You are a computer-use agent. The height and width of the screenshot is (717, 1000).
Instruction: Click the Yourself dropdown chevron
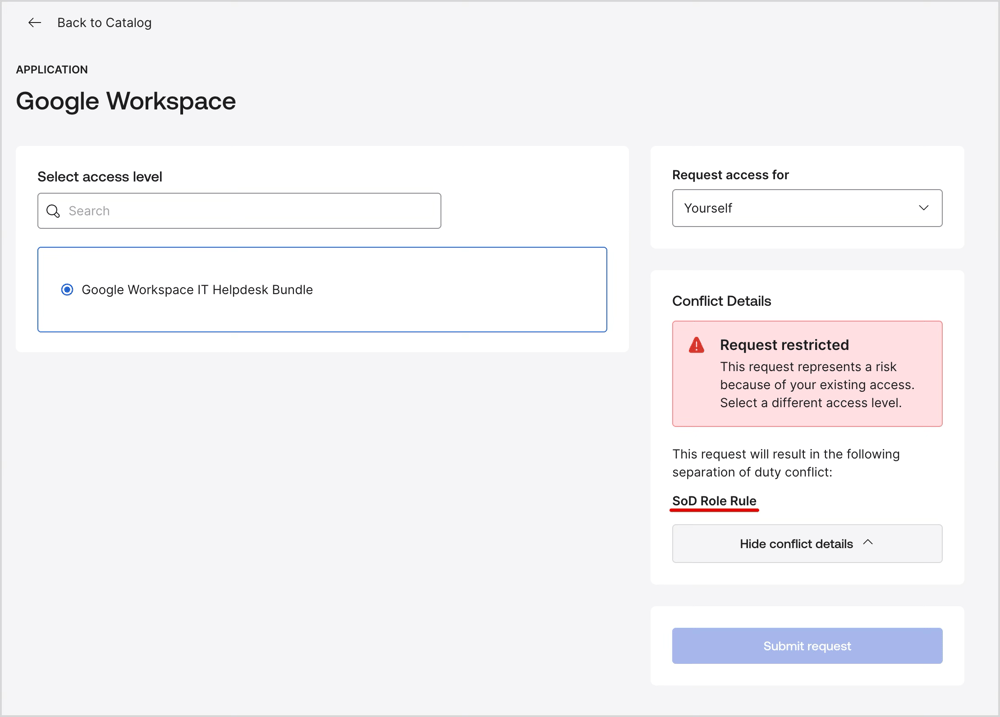point(923,208)
